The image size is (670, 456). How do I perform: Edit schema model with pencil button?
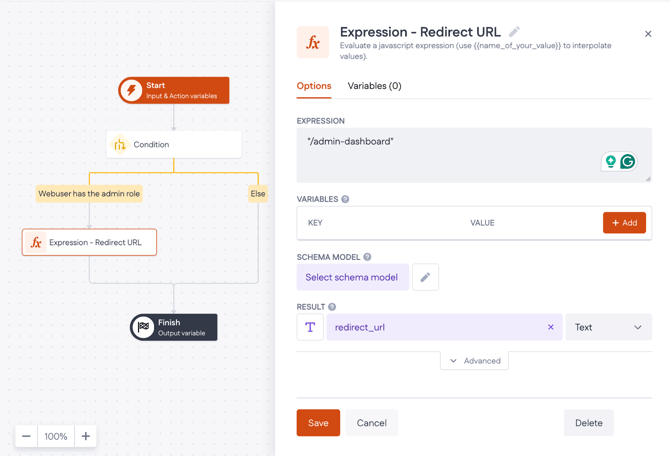(425, 277)
